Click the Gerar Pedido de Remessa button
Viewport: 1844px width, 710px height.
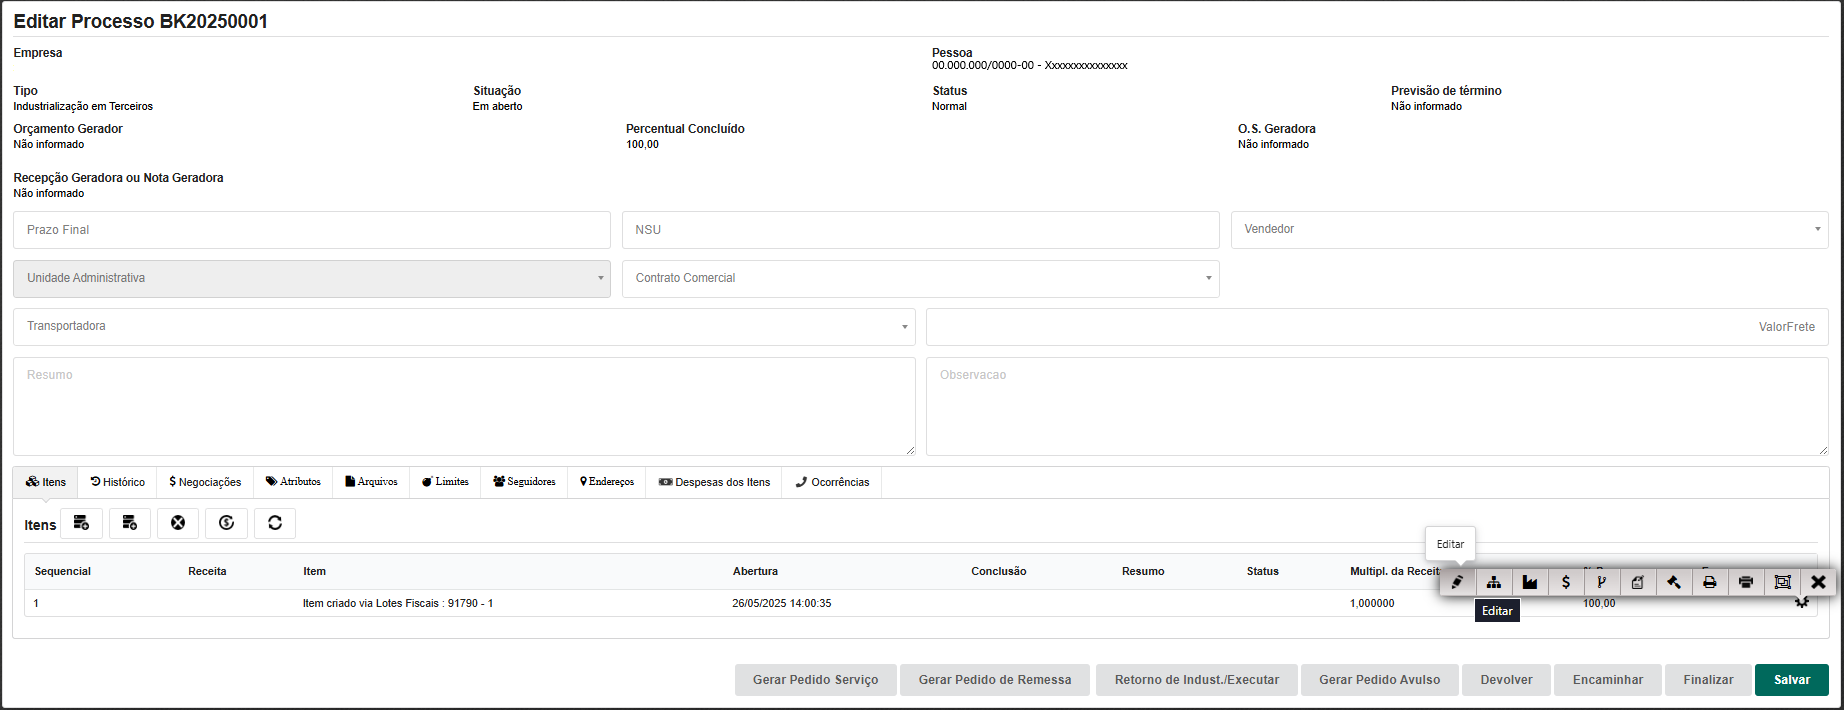[994, 680]
